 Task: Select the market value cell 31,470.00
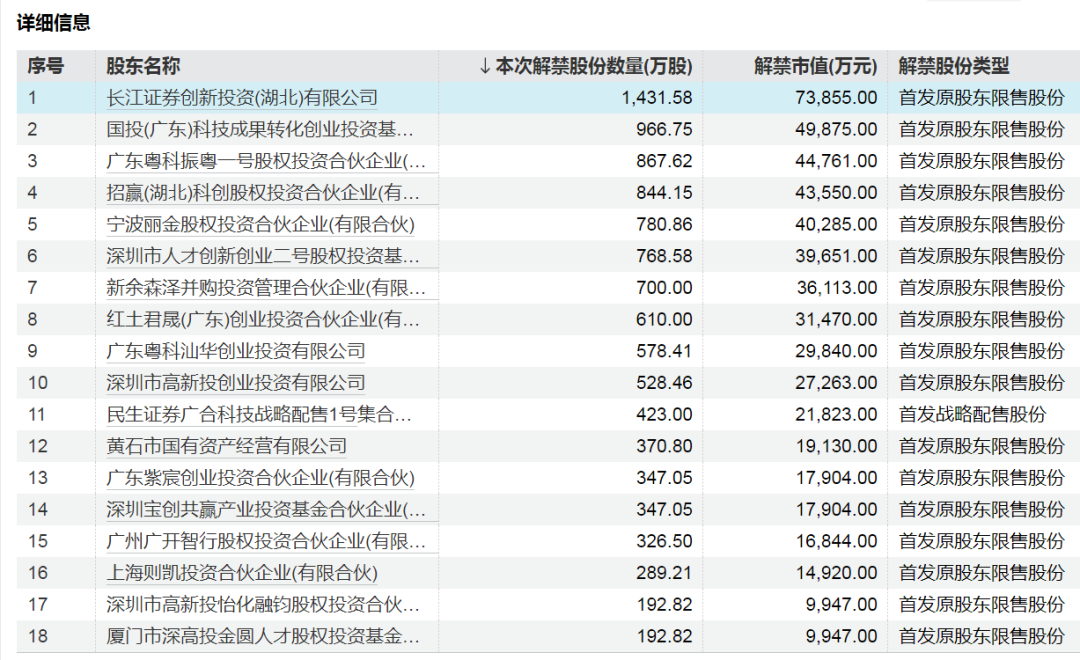(836, 320)
